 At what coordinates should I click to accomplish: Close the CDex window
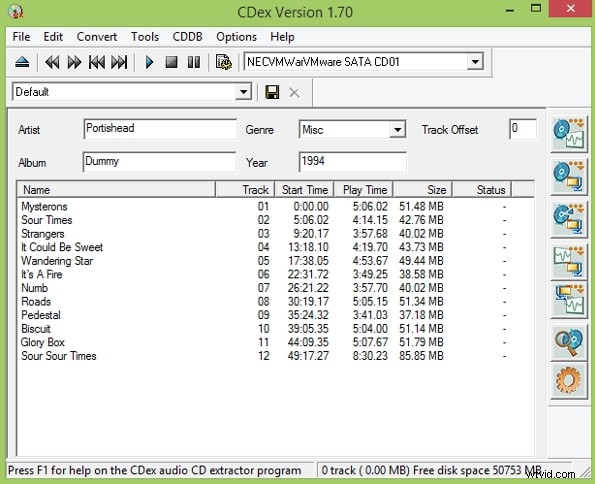click(x=570, y=8)
